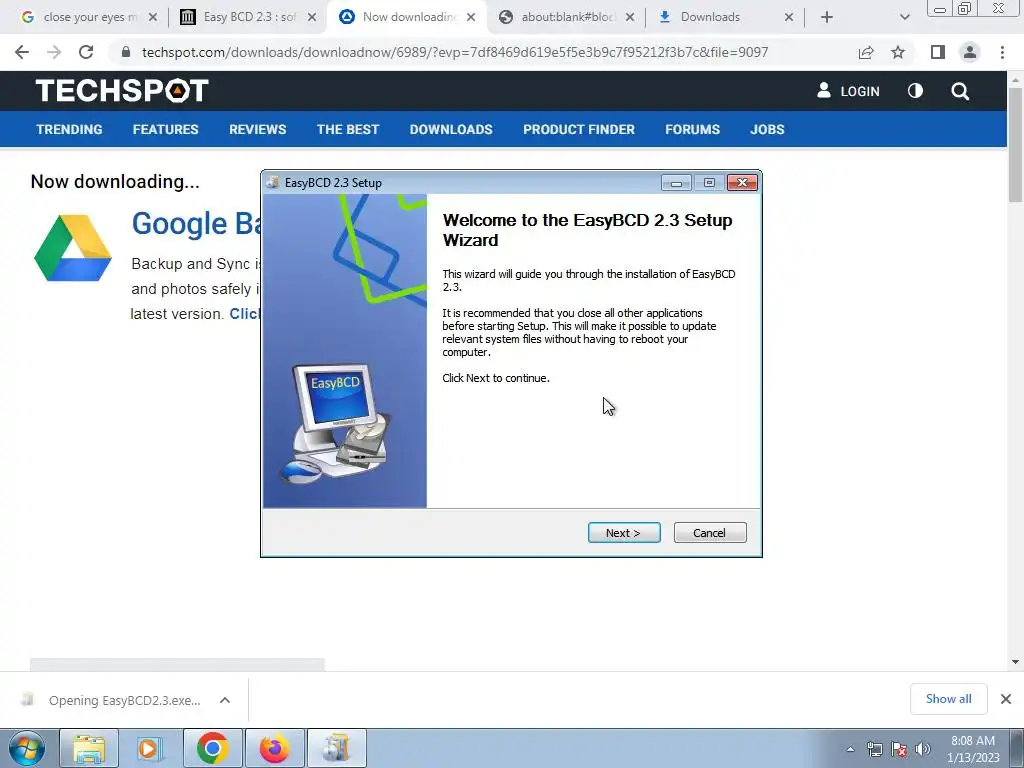Click Next in EasyBCD Setup wizard

click(624, 533)
